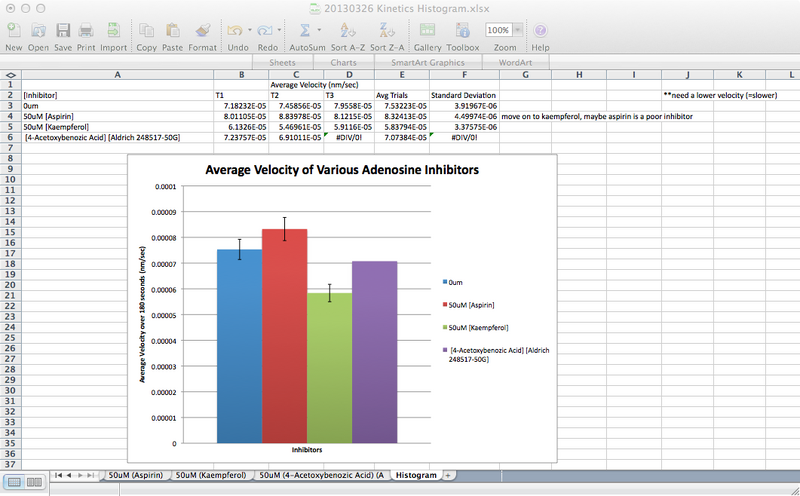Switch to 50uM (Kaempferol) sheet tab
Viewport: 800px width, 496px height.
tap(211, 474)
